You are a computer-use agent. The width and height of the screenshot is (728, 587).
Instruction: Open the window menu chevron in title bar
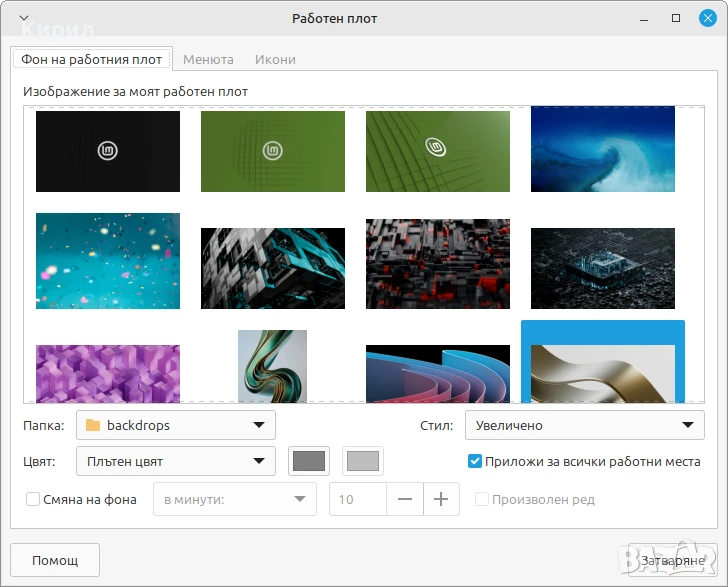click(x=24, y=18)
